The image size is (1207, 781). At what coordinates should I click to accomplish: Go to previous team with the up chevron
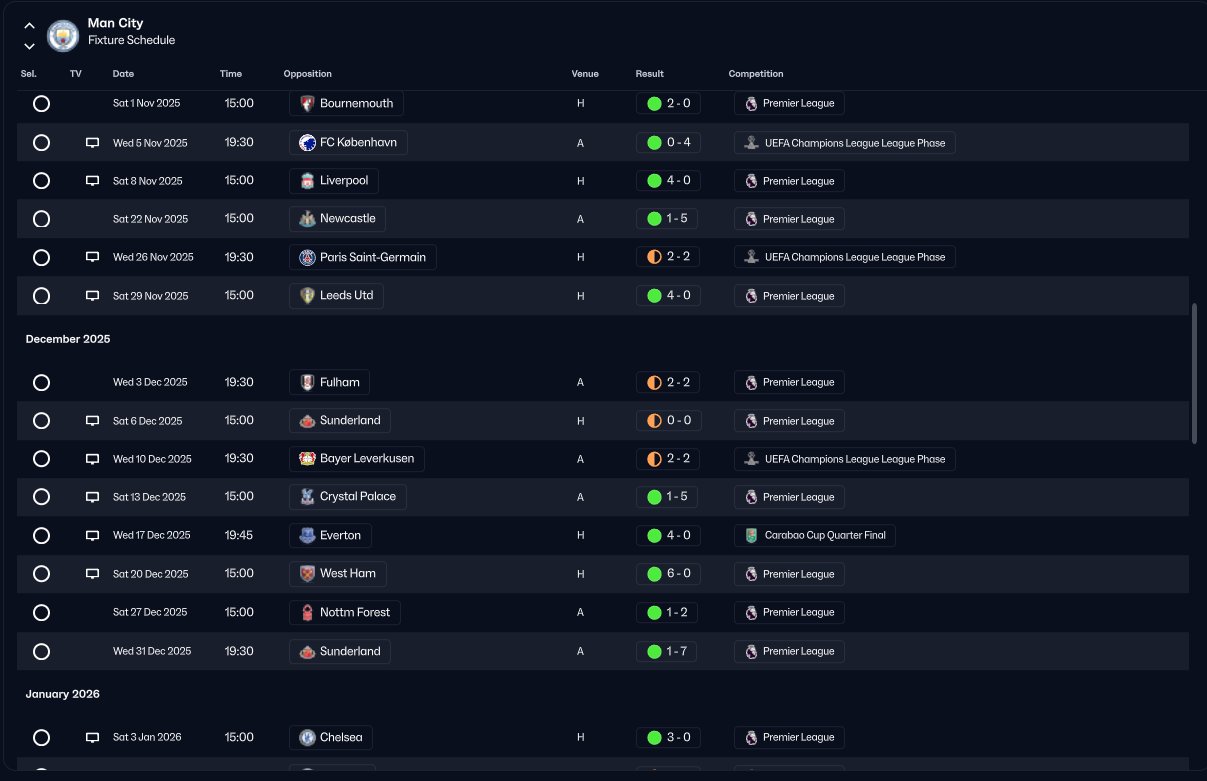pos(29,26)
